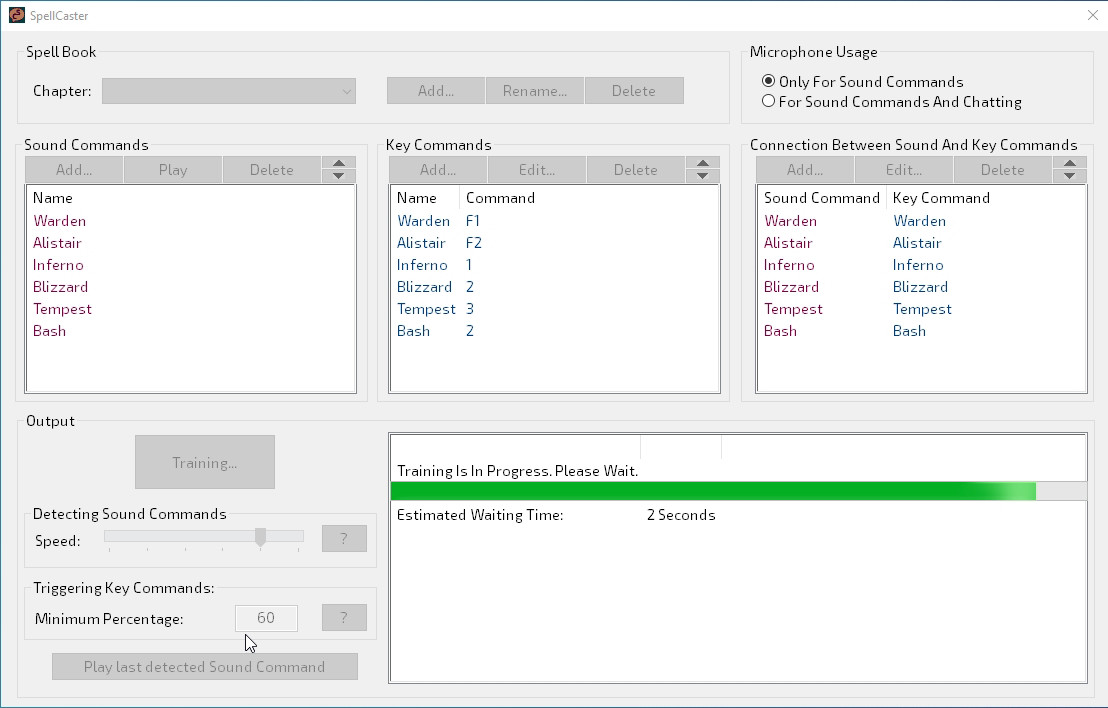Move Connection entry up with arrow

coord(1069,164)
